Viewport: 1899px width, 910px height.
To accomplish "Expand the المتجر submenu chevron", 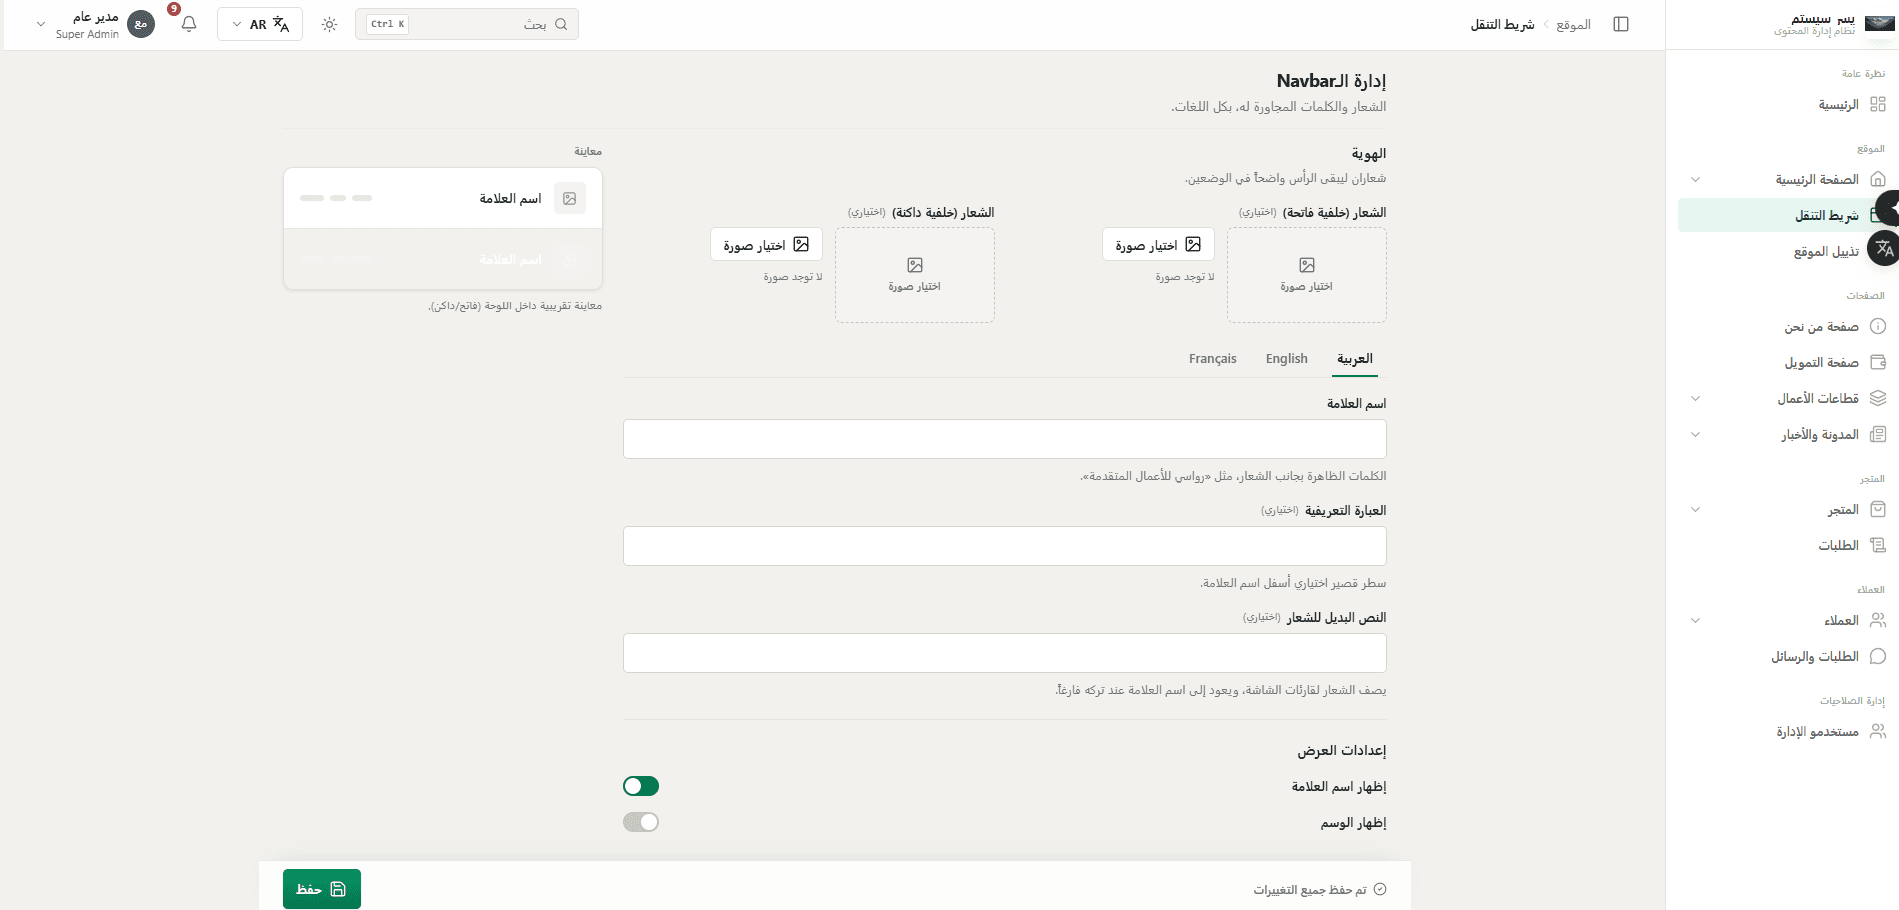I will coord(1695,509).
